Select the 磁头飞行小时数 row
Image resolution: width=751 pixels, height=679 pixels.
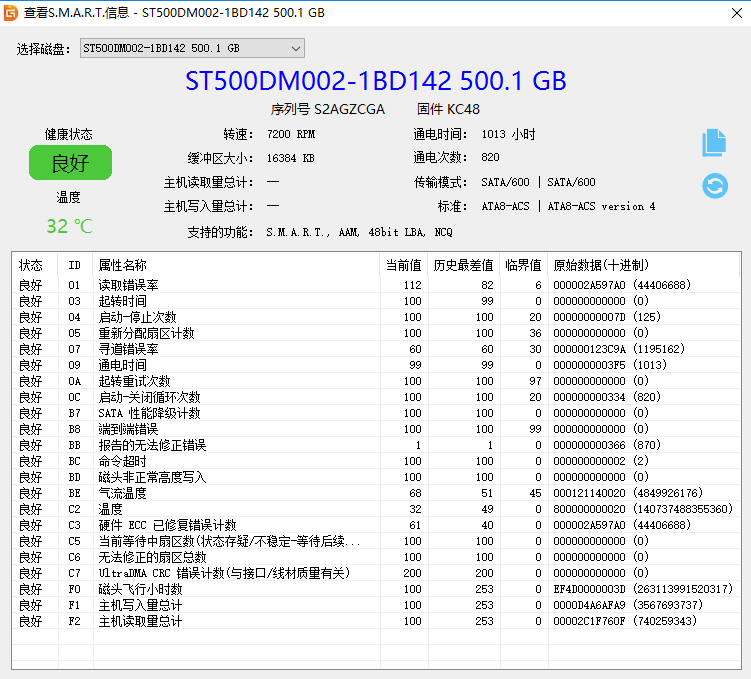coord(376,589)
